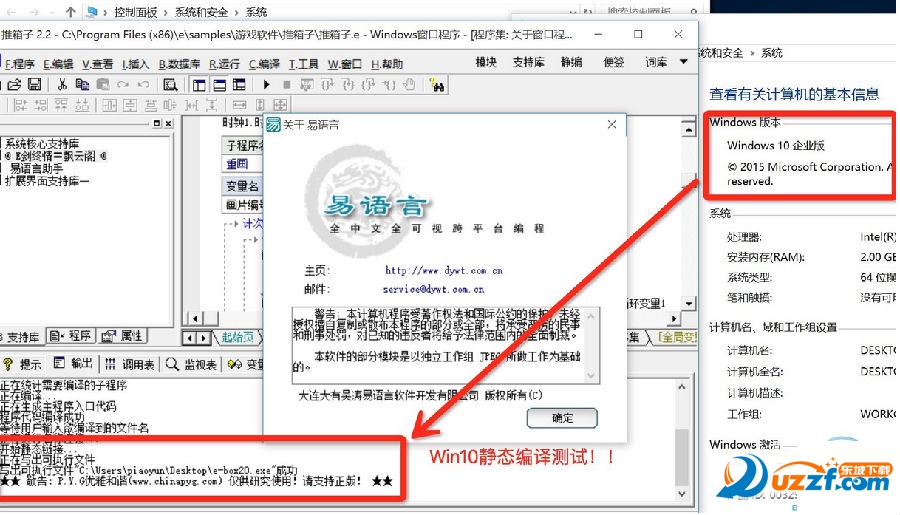Image resolution: width=900 pixels, height=515 pixels.
Task: Click the binoculars Find icon
Action: [437, 85]
